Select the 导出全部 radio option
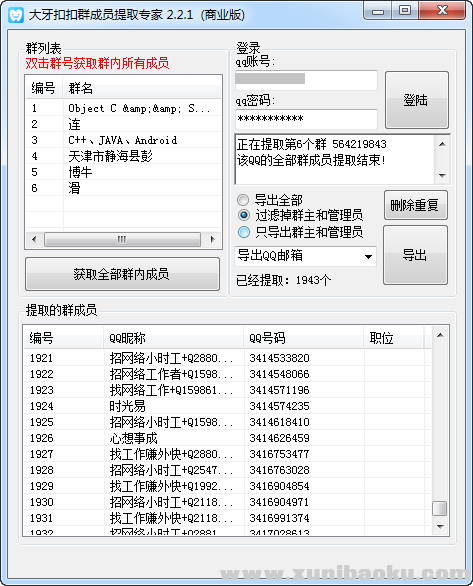The height and width of the screenshot is (586, 473). pyautogui.click(x=243, y=200)
